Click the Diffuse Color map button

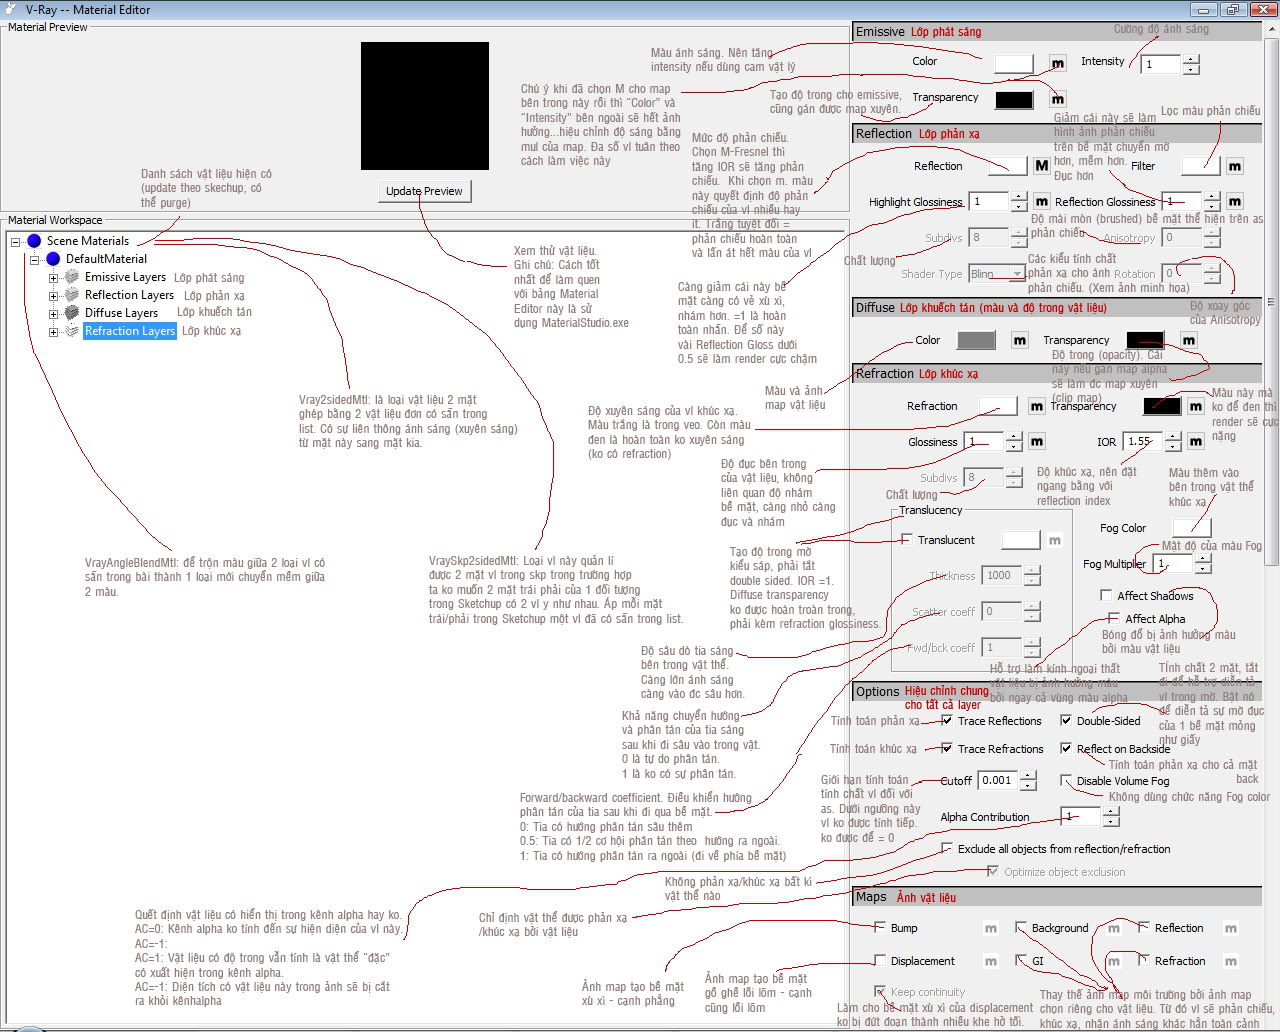(x=1019, y=341)
